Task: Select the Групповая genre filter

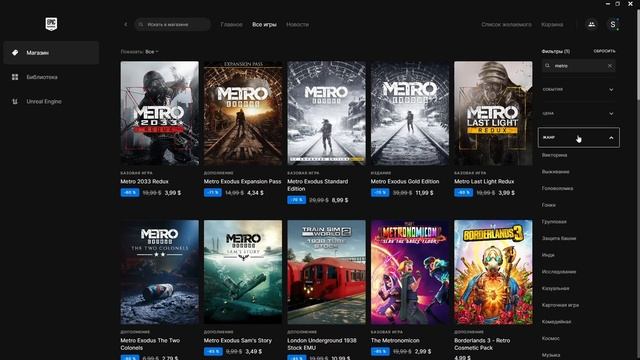Action: click(x=554, y=222)
